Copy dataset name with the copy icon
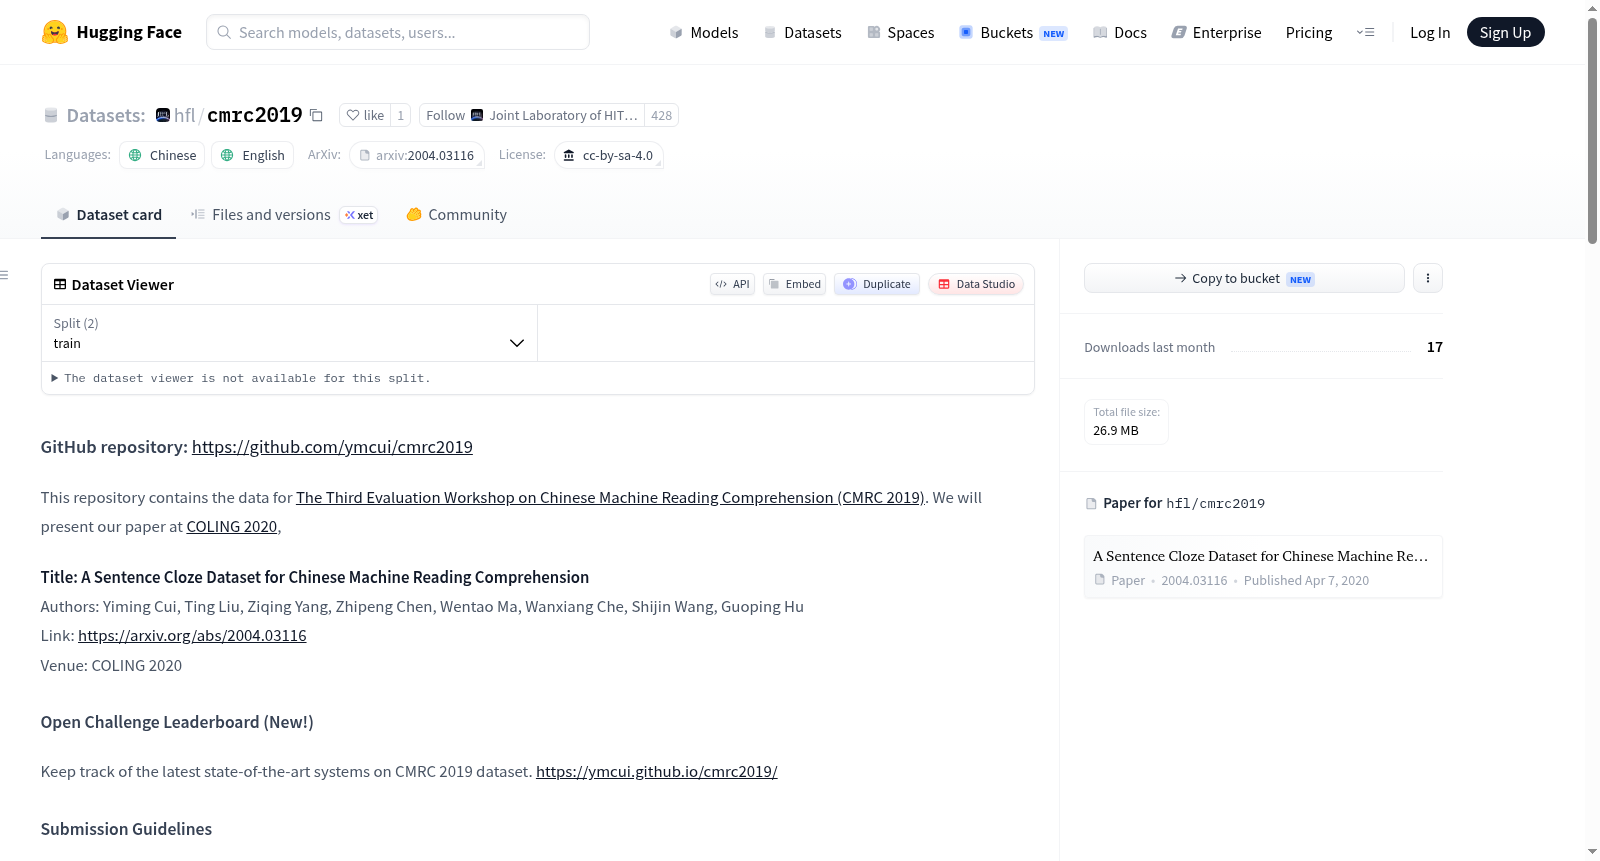 (x=316, y=115)
